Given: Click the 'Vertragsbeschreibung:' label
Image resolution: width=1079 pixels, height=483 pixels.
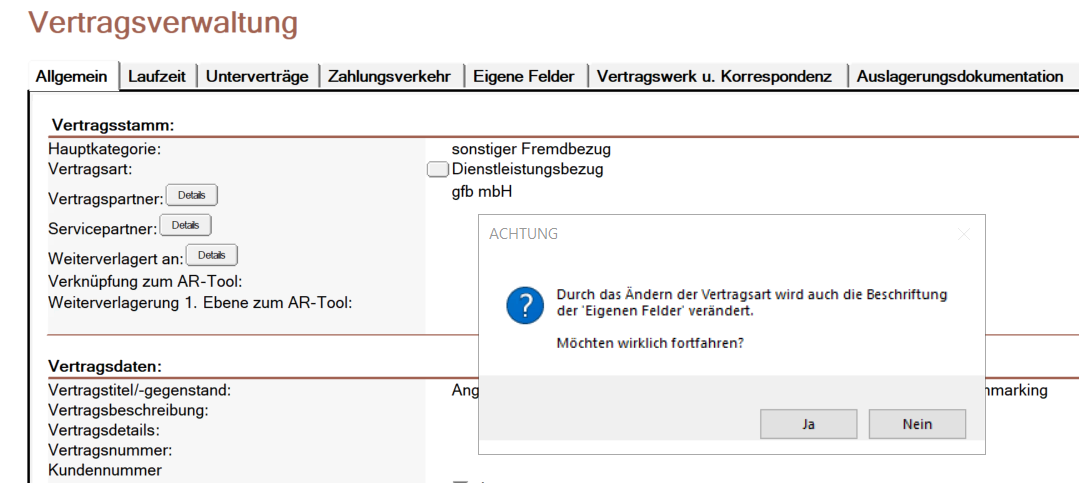Looking at the screenshot, I should (128, 411).
